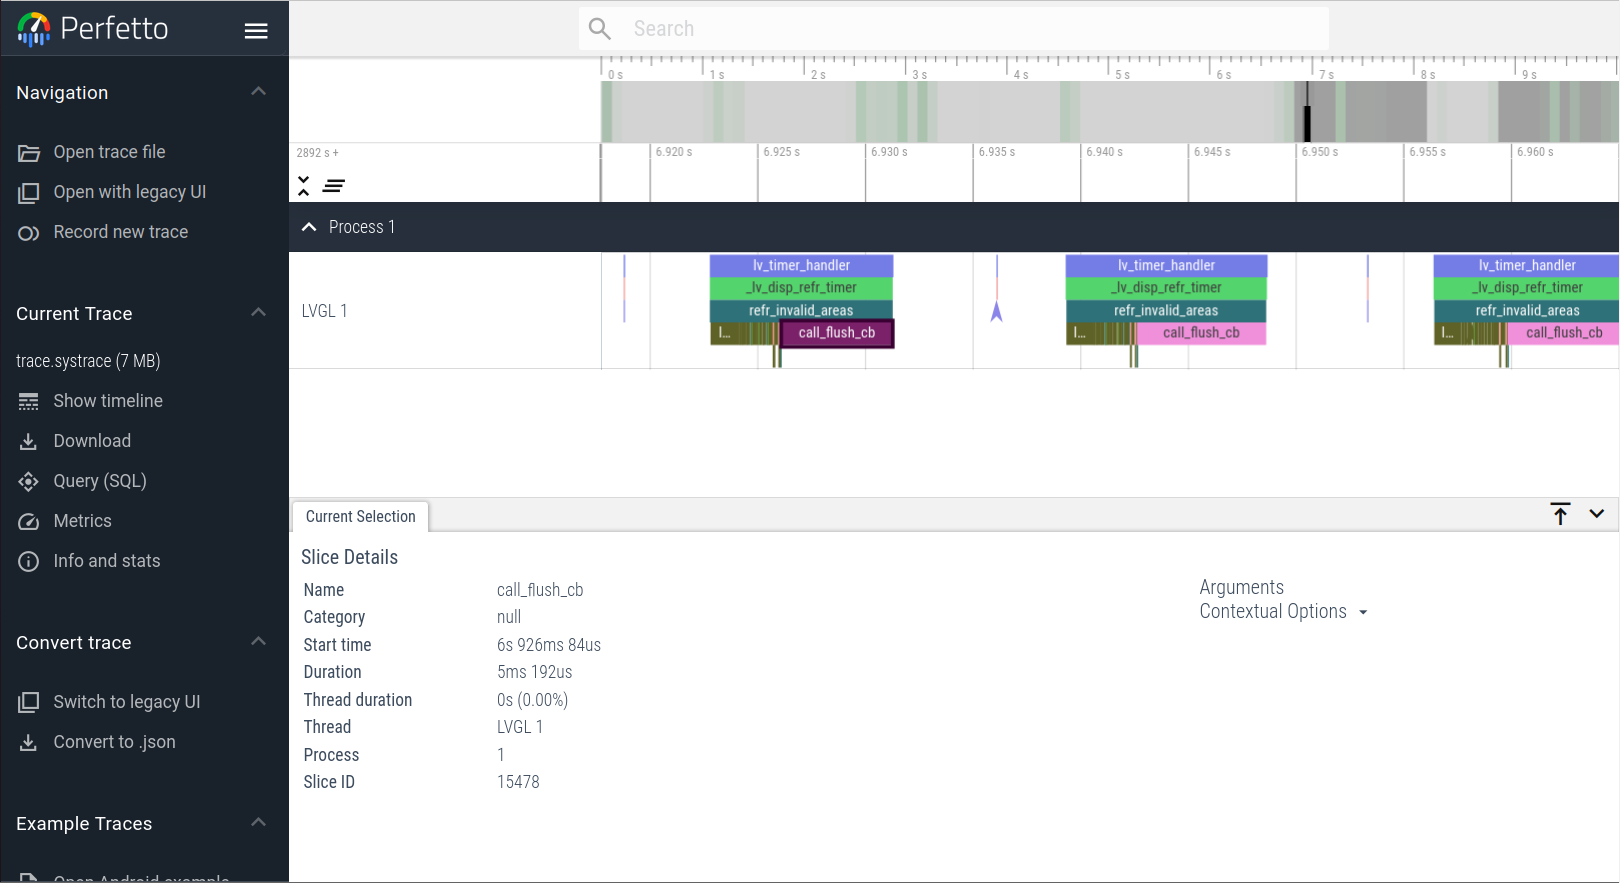The image size is (1620, 883).
Task: Collapse the Navigation section
Action: (x=258, y=92)
